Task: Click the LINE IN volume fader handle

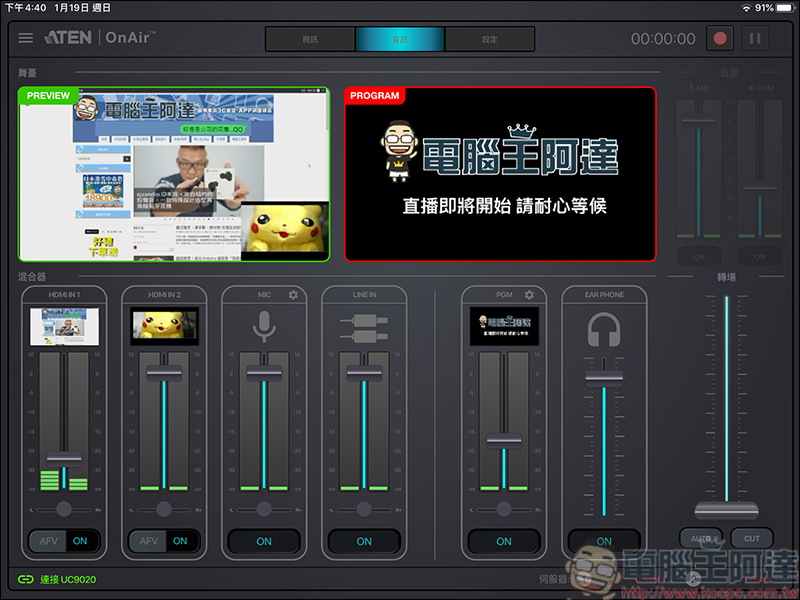Action: (x=364, y=372)
